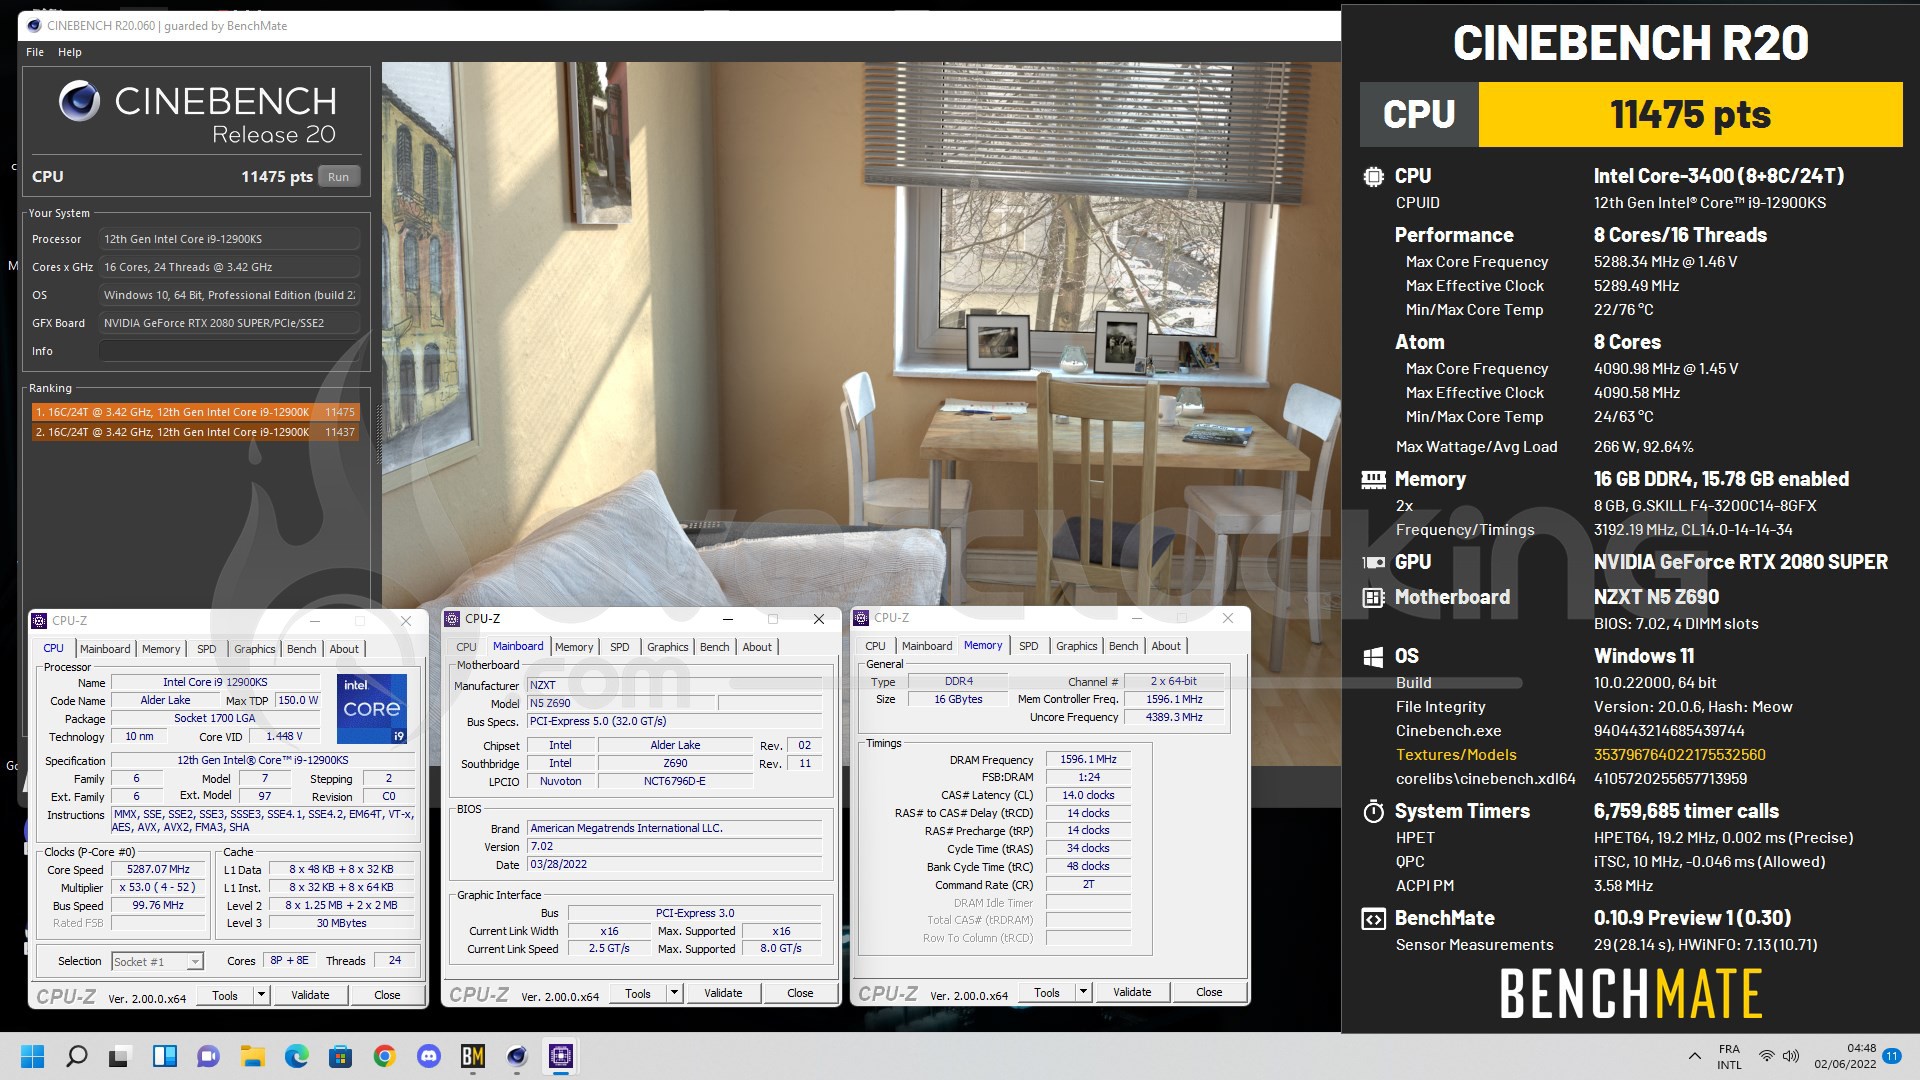This screenshot has width=1920, height=1080.
Task: Open Discord from the taskbar
Action: 428,1056
